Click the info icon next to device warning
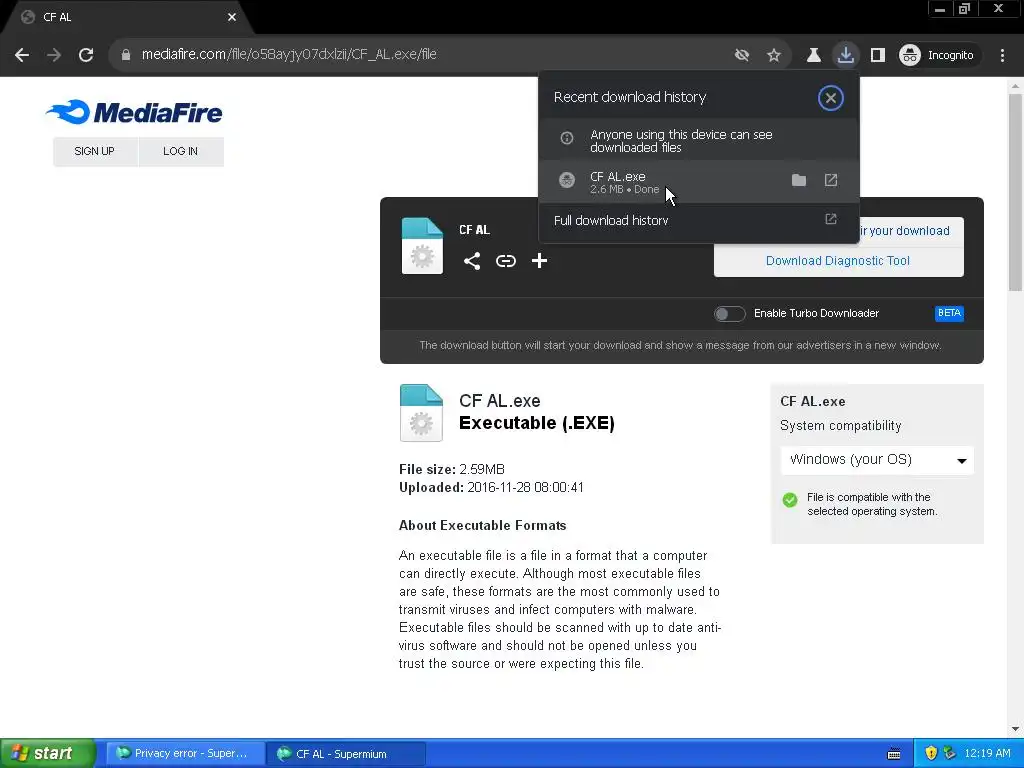This screenshot has width=1024, height=768. (567, 138)
